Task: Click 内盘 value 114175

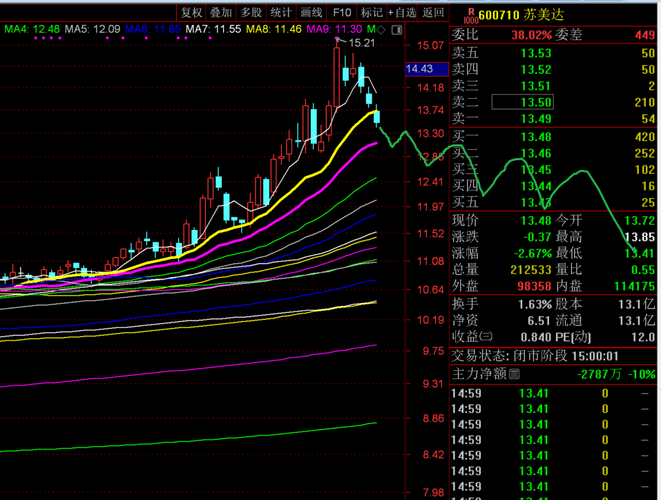Action: [x=634, y=286]
